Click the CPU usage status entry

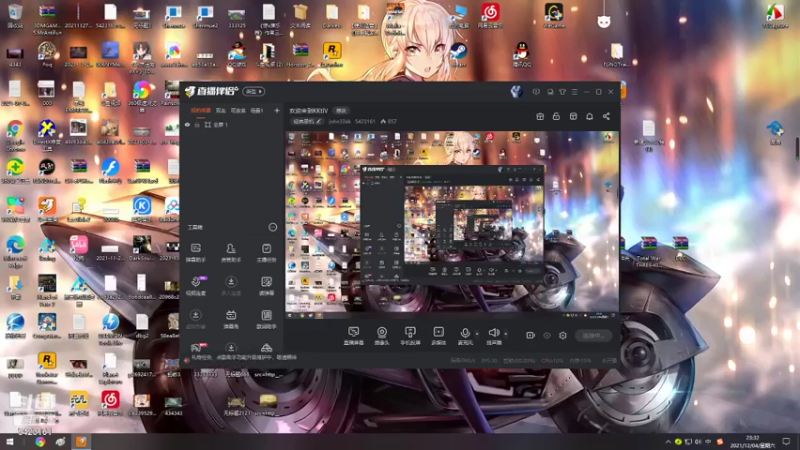(x=552, y=361)
